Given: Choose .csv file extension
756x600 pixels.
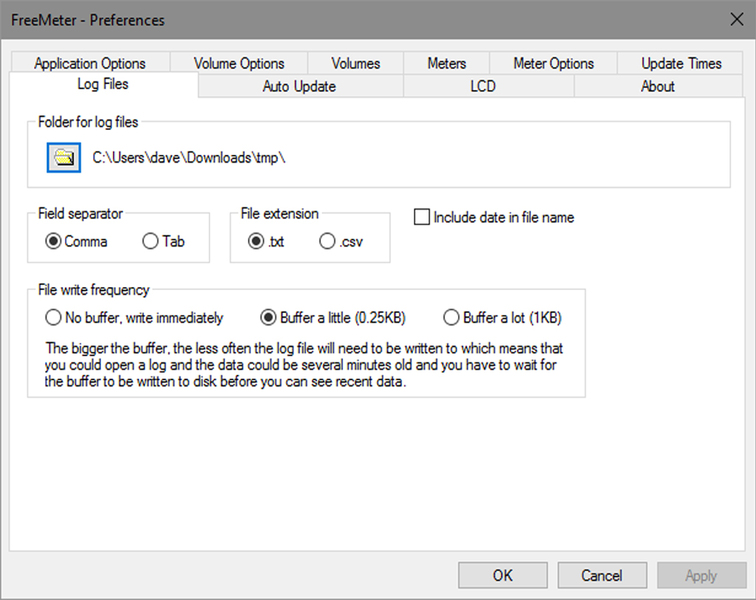Looking at the screenshot, I should click(x=341, y=241).
